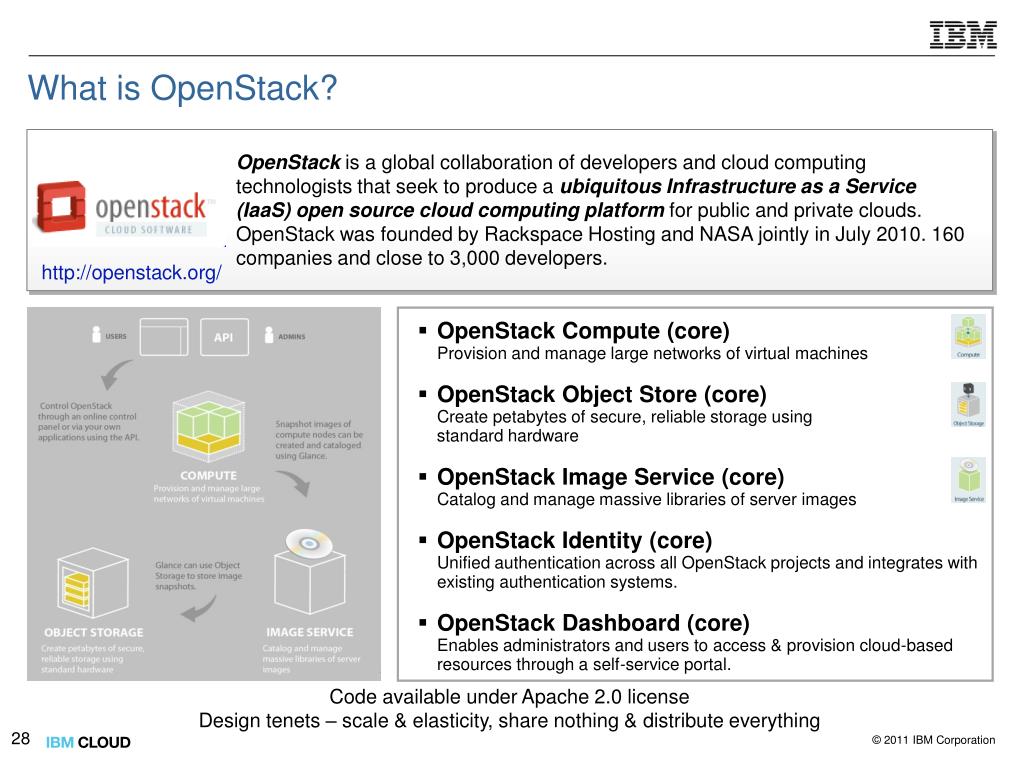Click the Object Storage icon beside Object Store
The height and width of the screenshot is (768, 1024).
pyautogui.click(x=968, y=405)
